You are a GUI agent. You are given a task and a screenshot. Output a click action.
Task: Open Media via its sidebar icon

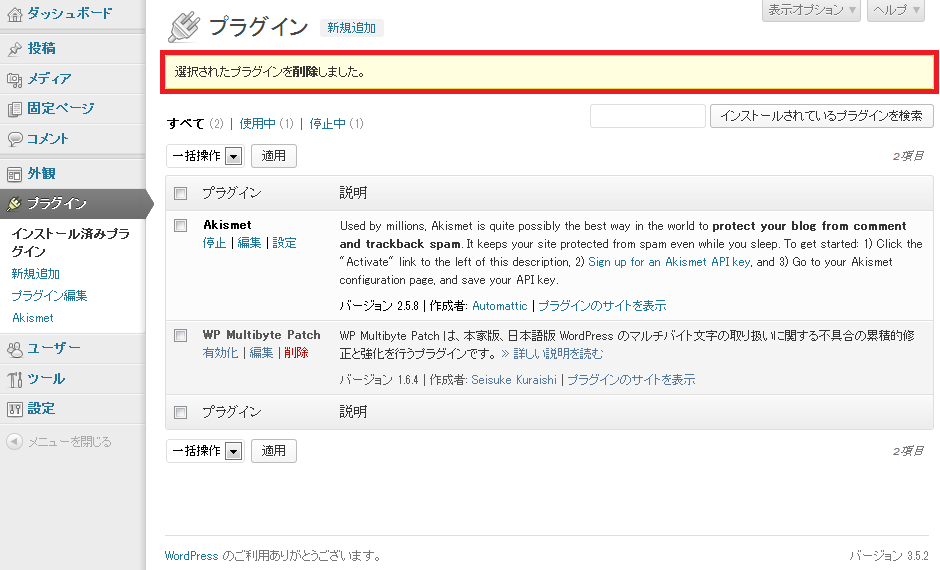(x=15, y=79)
